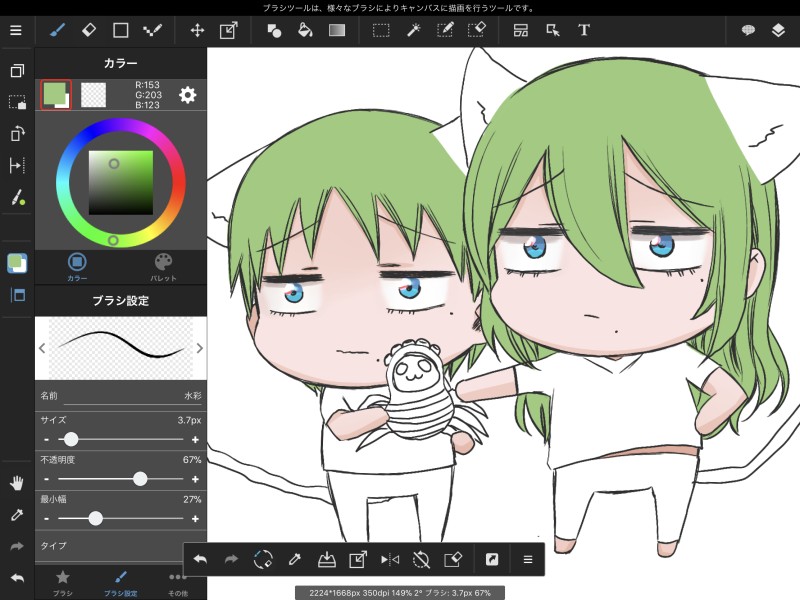Screen dimensions: 800x600
Task: Select the dotted polyline brush tool
Action: tap(152, 31)
